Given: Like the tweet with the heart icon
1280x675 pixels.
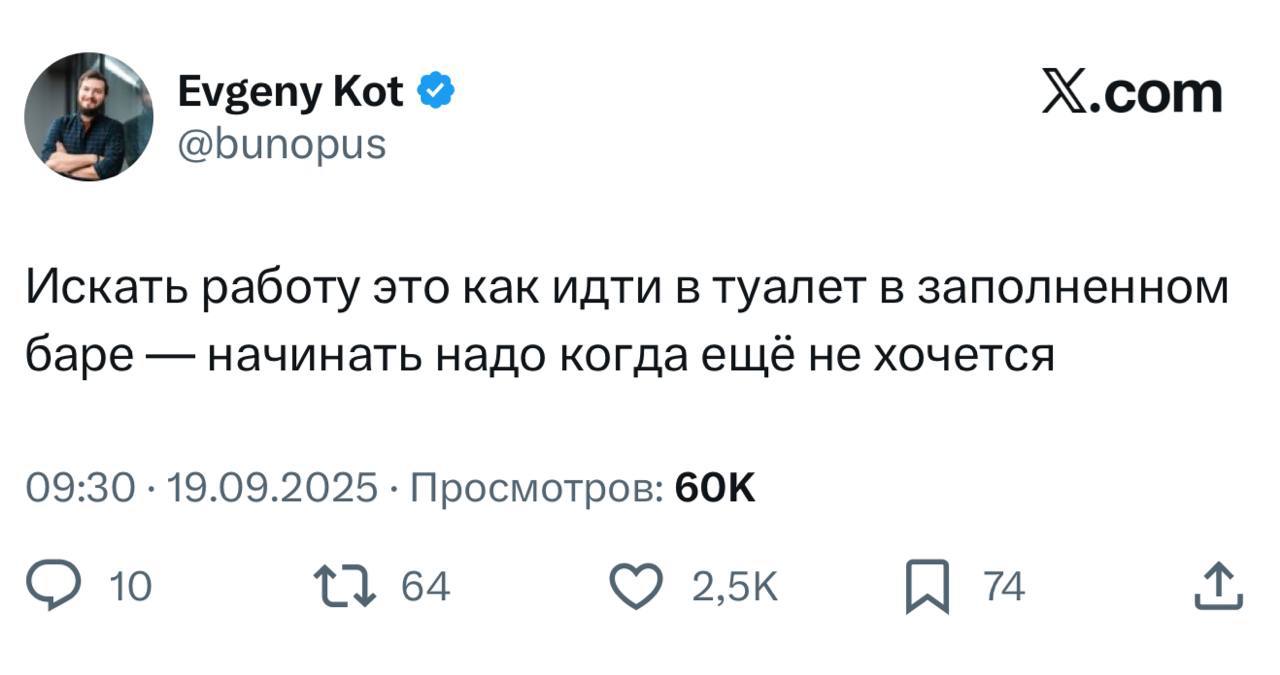Looking at the screenshot, I should click(636, 588).
